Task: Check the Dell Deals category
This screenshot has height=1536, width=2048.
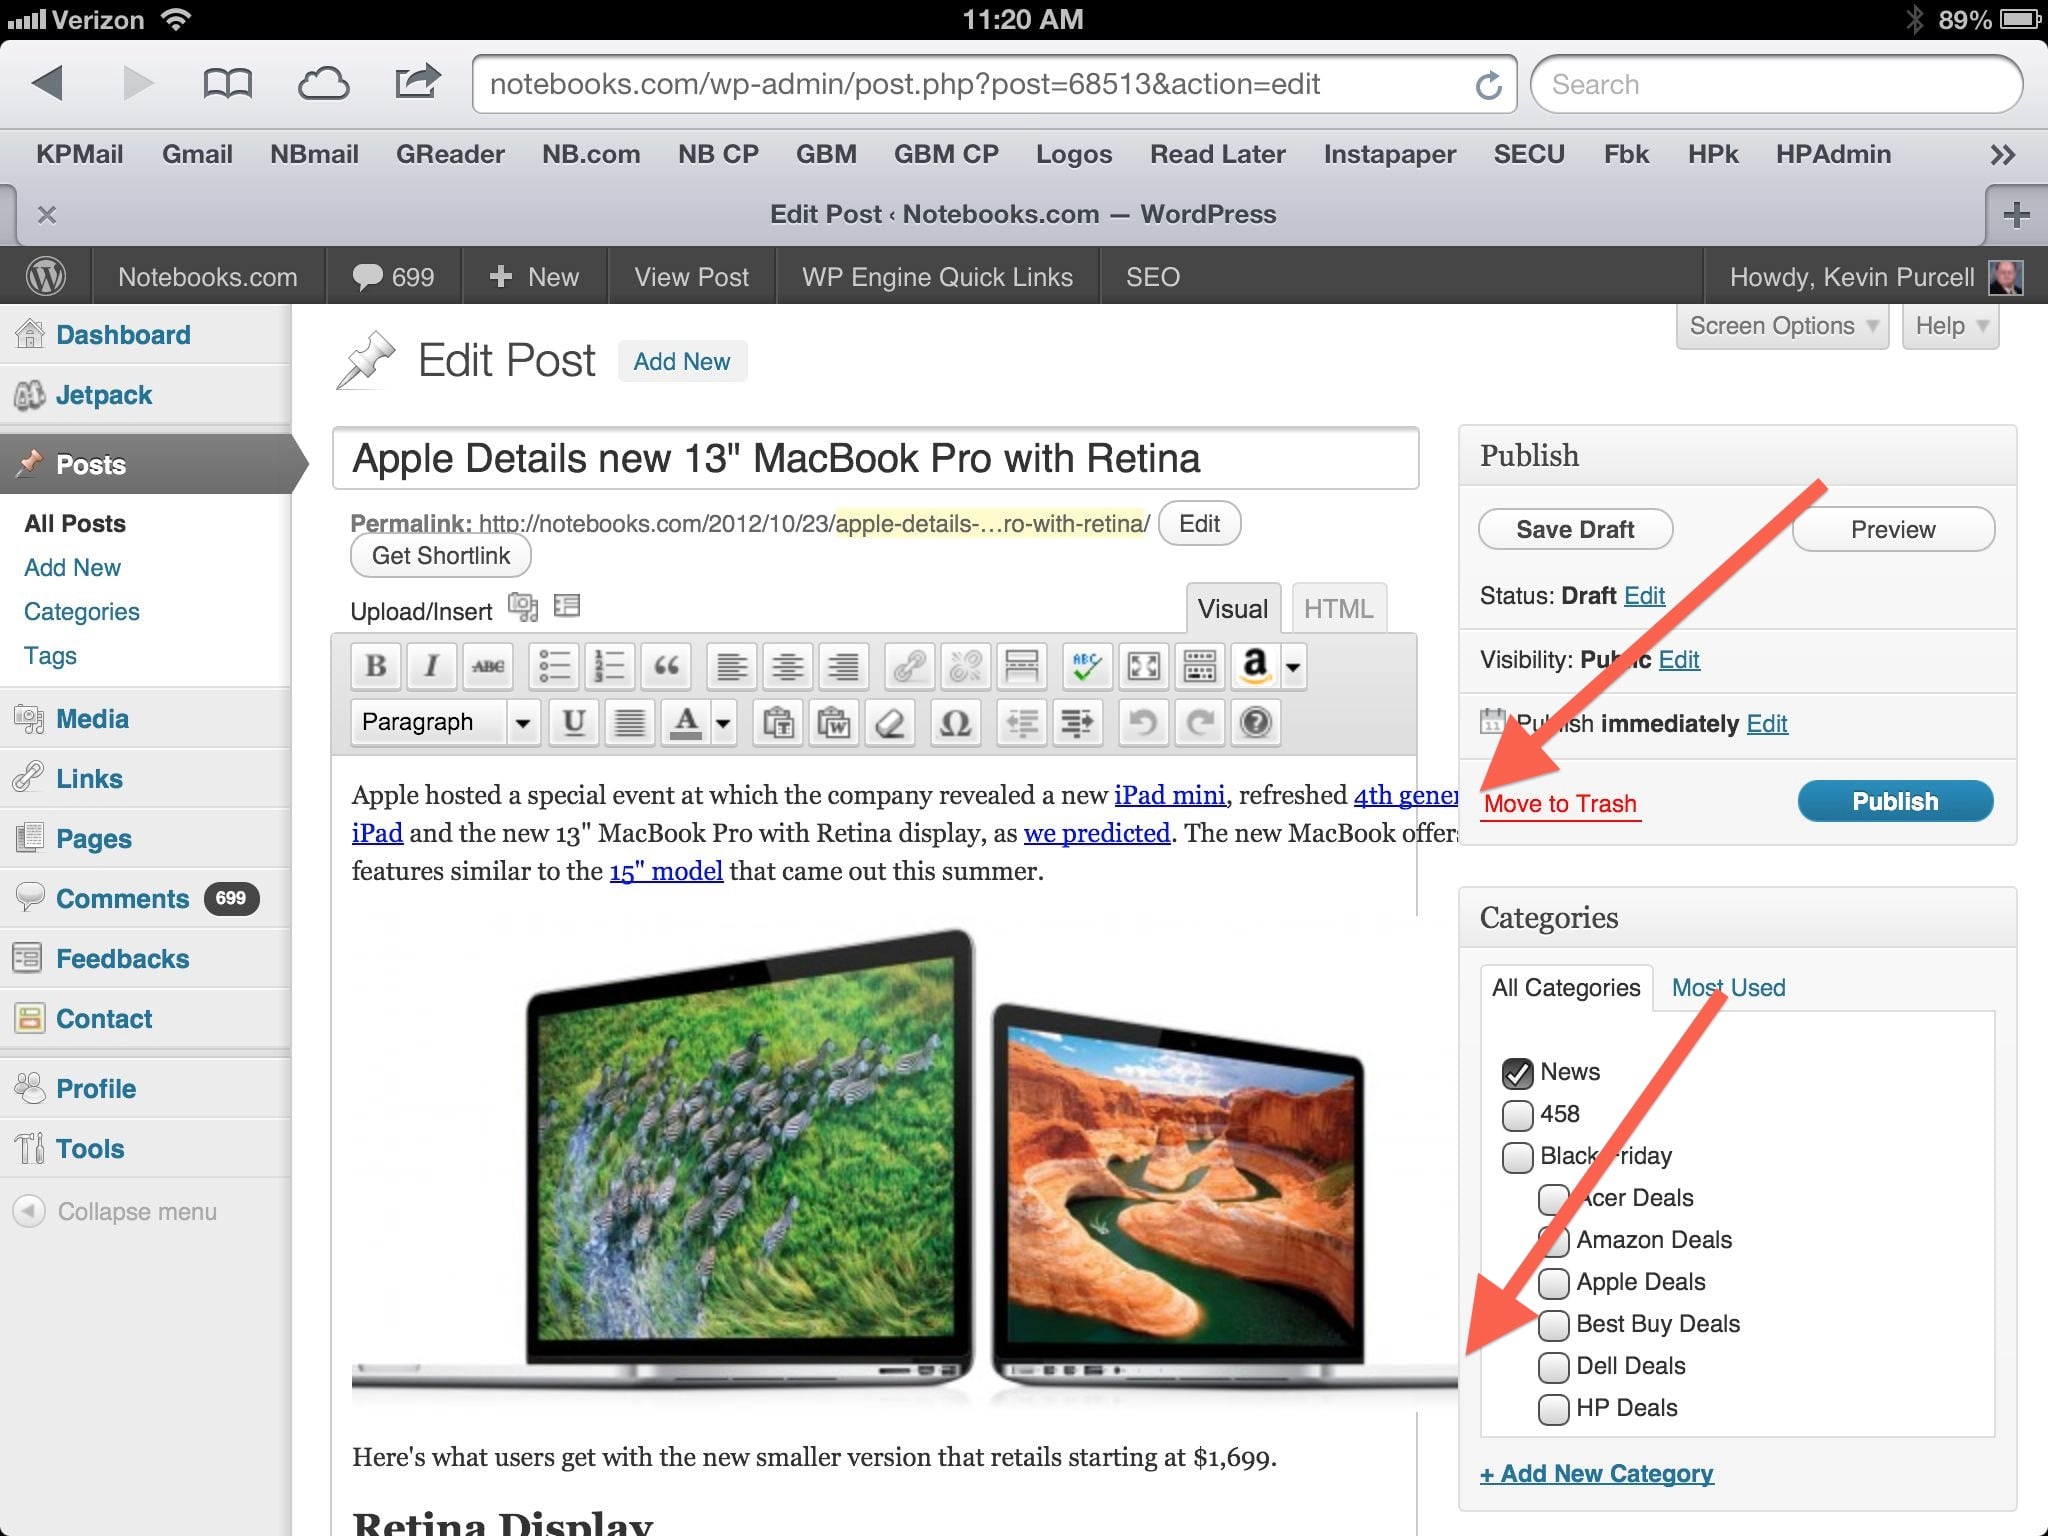Action: pos(1553,1367)
